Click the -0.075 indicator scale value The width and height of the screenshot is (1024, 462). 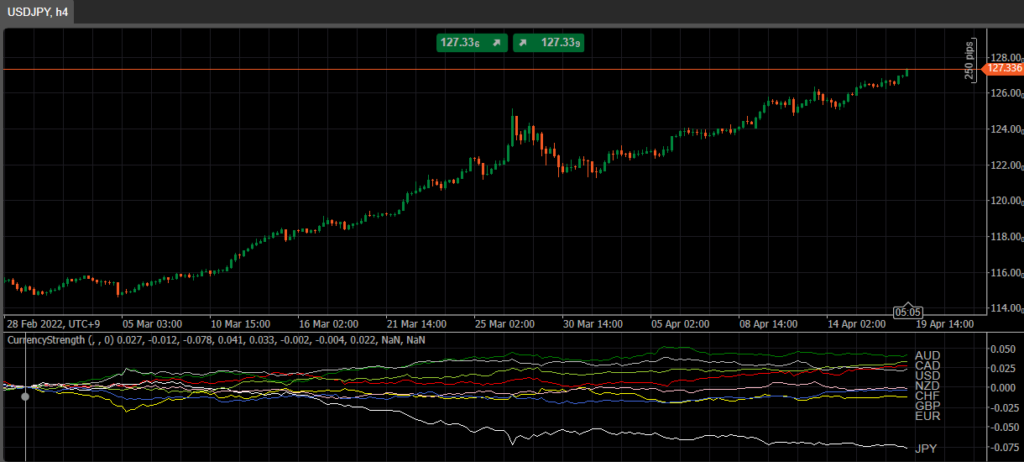pos(1003,448)
